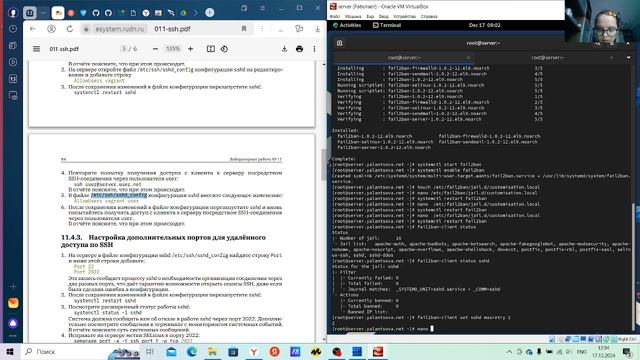The width and height of the screenshot is (640, 360).
Task: Show more tabs with the right chevron
Action: click(x=196, y=13)
